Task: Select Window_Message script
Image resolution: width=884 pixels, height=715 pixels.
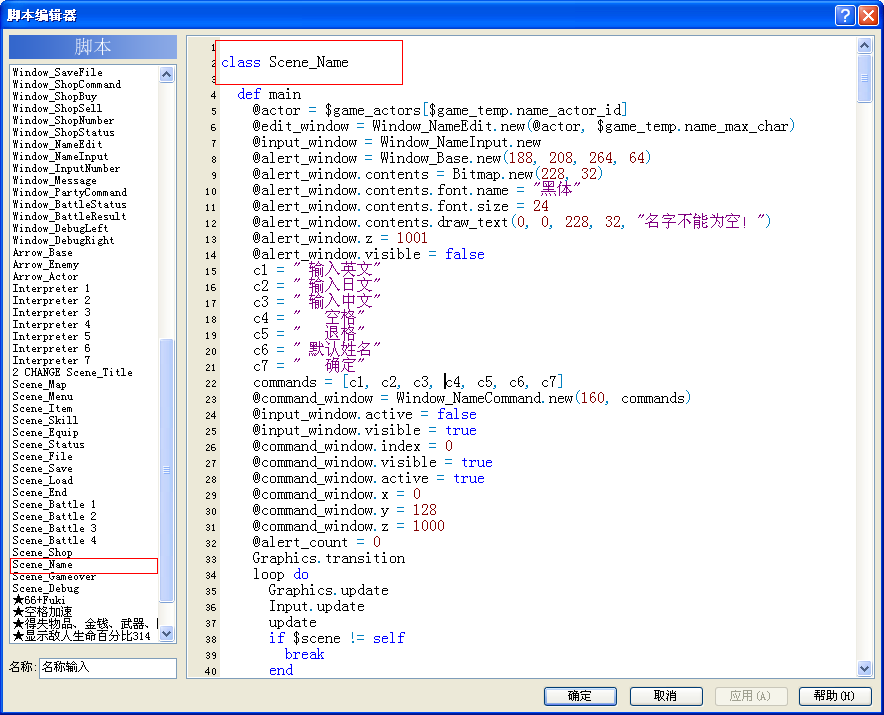Action: [55, 180]
